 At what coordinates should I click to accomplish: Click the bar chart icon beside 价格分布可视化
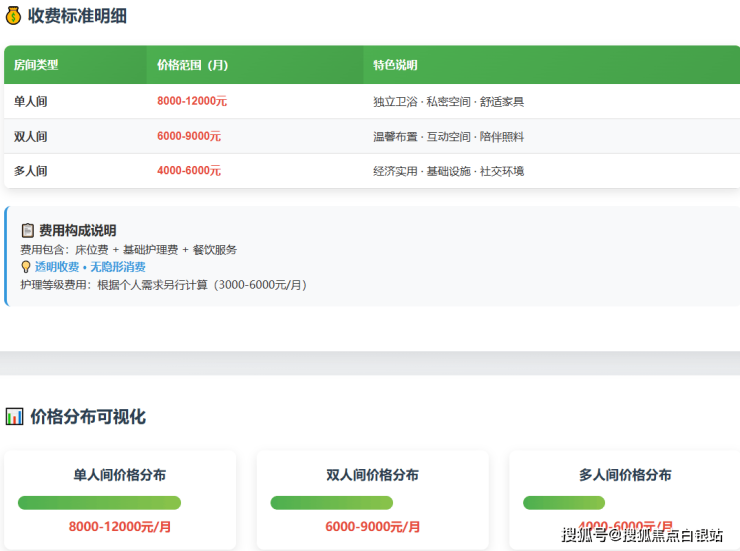pyautogui.click(x=14, y=416)
